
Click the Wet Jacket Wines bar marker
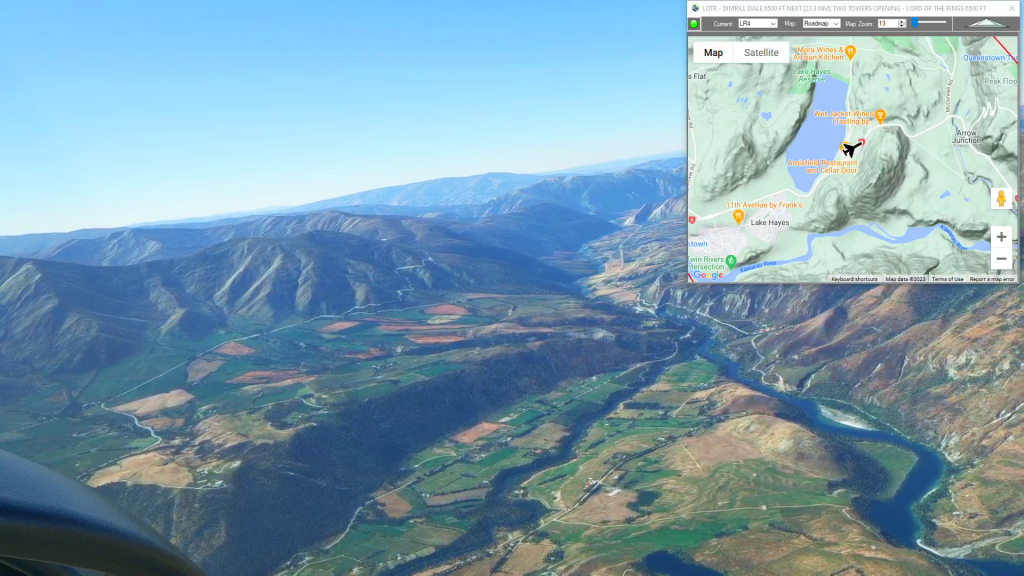(881, 116)
